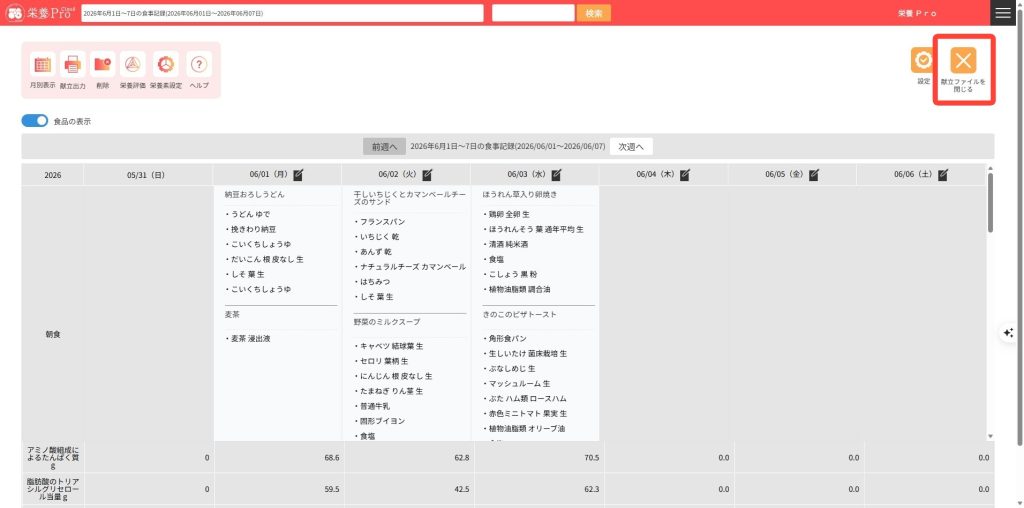Open the nutrition evaluation (栄養評価) icon

[x=133, y=64]
